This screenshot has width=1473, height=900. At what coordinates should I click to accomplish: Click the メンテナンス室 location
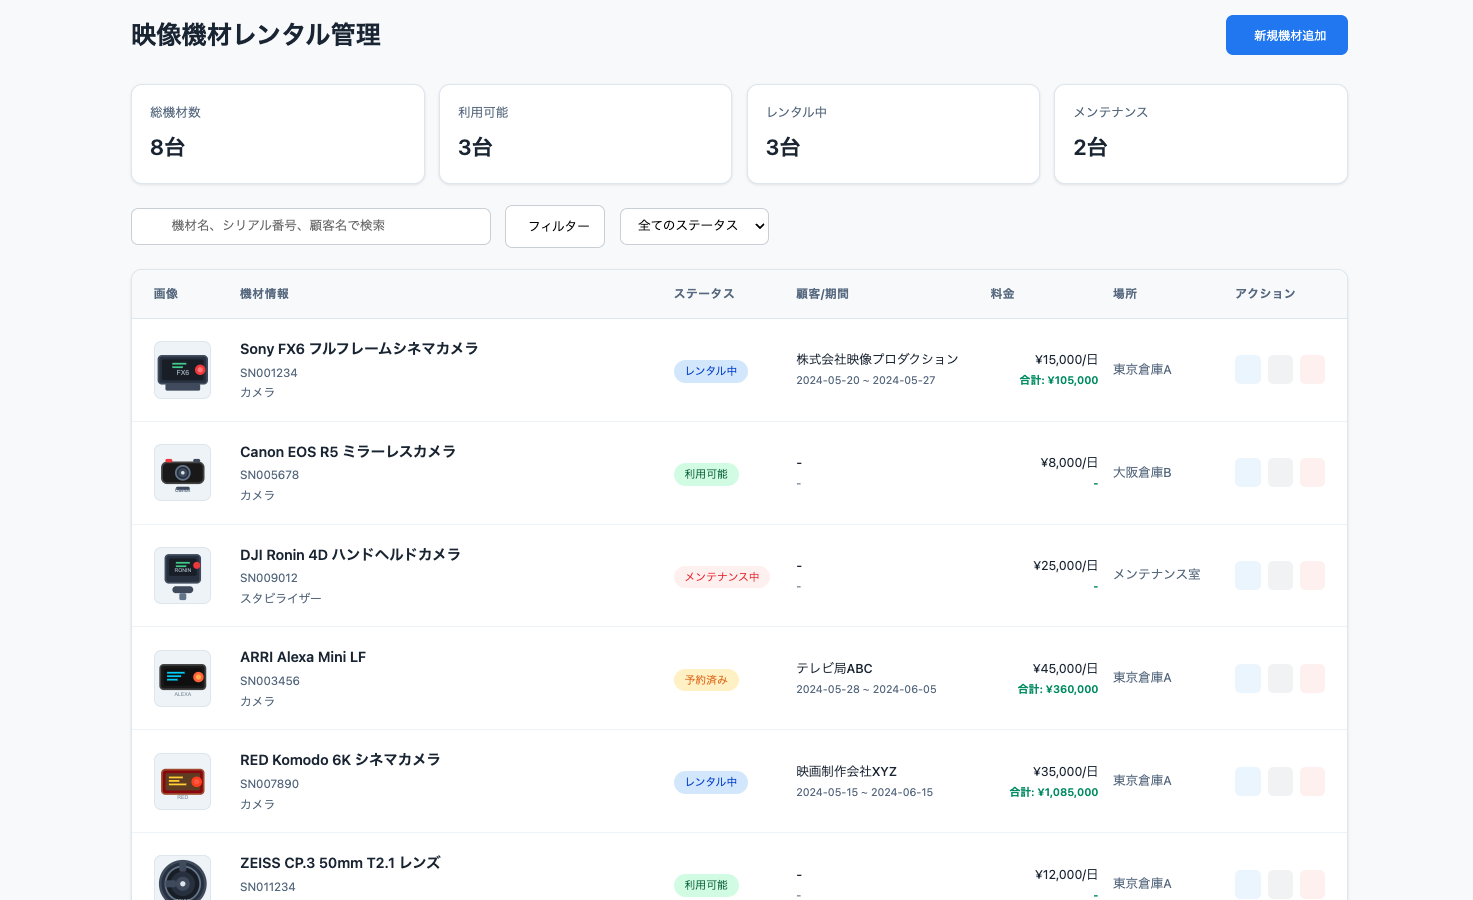[x=1156, y=575]
